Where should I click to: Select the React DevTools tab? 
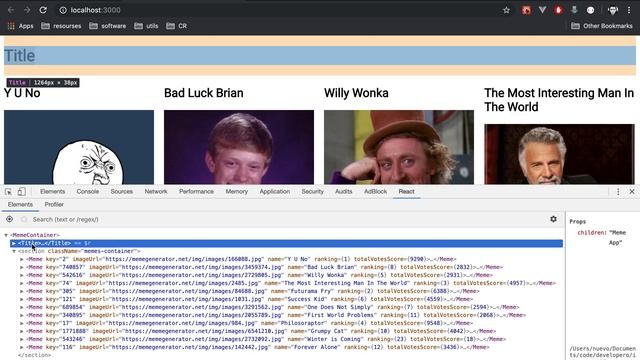(x=407, y=191)
